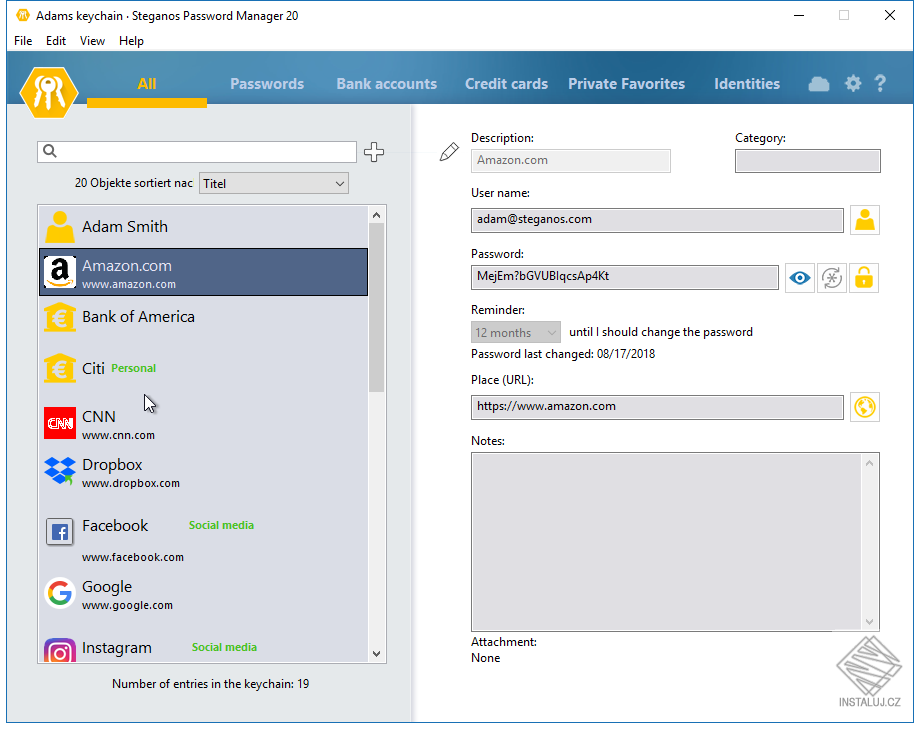
Task: Click the person icon next to user name
Action: point(864,219)
